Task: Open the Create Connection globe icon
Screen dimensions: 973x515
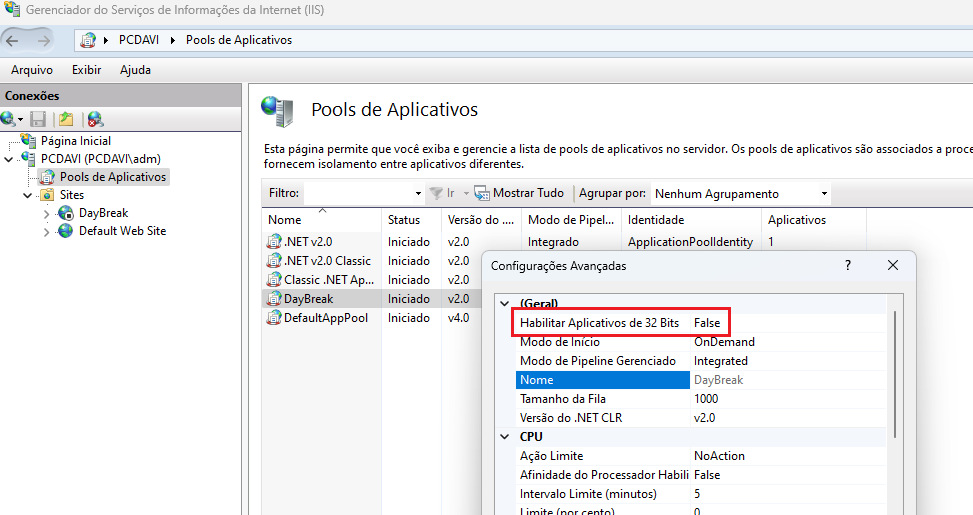Action: pyautogui.click(x=8, y=119)
